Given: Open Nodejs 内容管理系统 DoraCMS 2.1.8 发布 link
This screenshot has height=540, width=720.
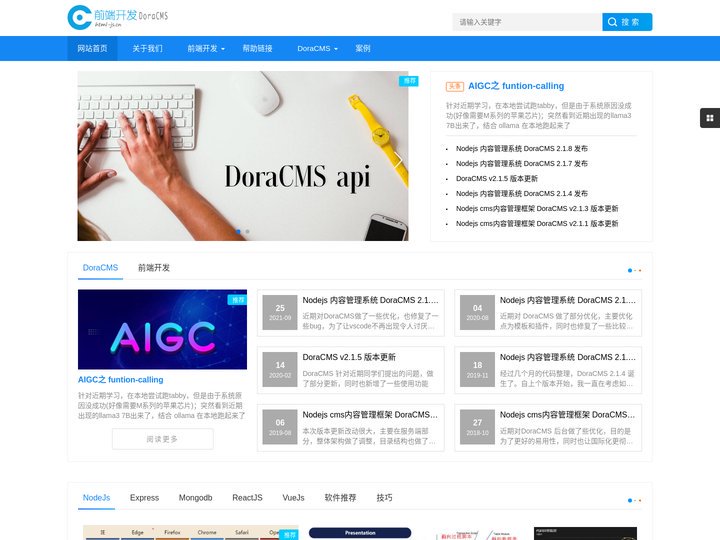Looking at the screenshot, I should [x=522, y=148].
